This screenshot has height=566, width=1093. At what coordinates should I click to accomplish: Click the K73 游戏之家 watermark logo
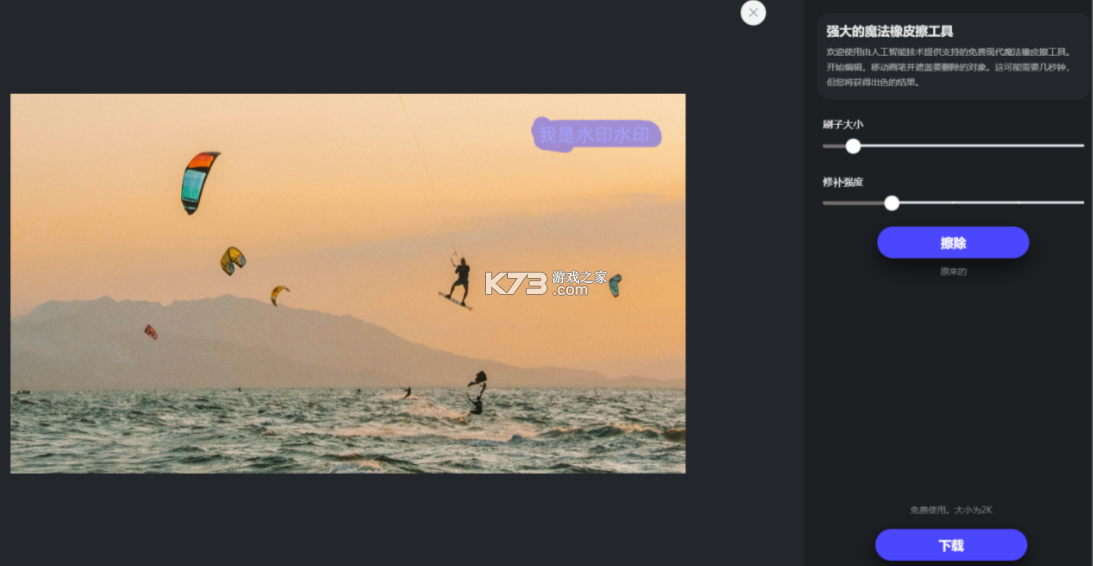pyautogui.click(x=546, y=282)
